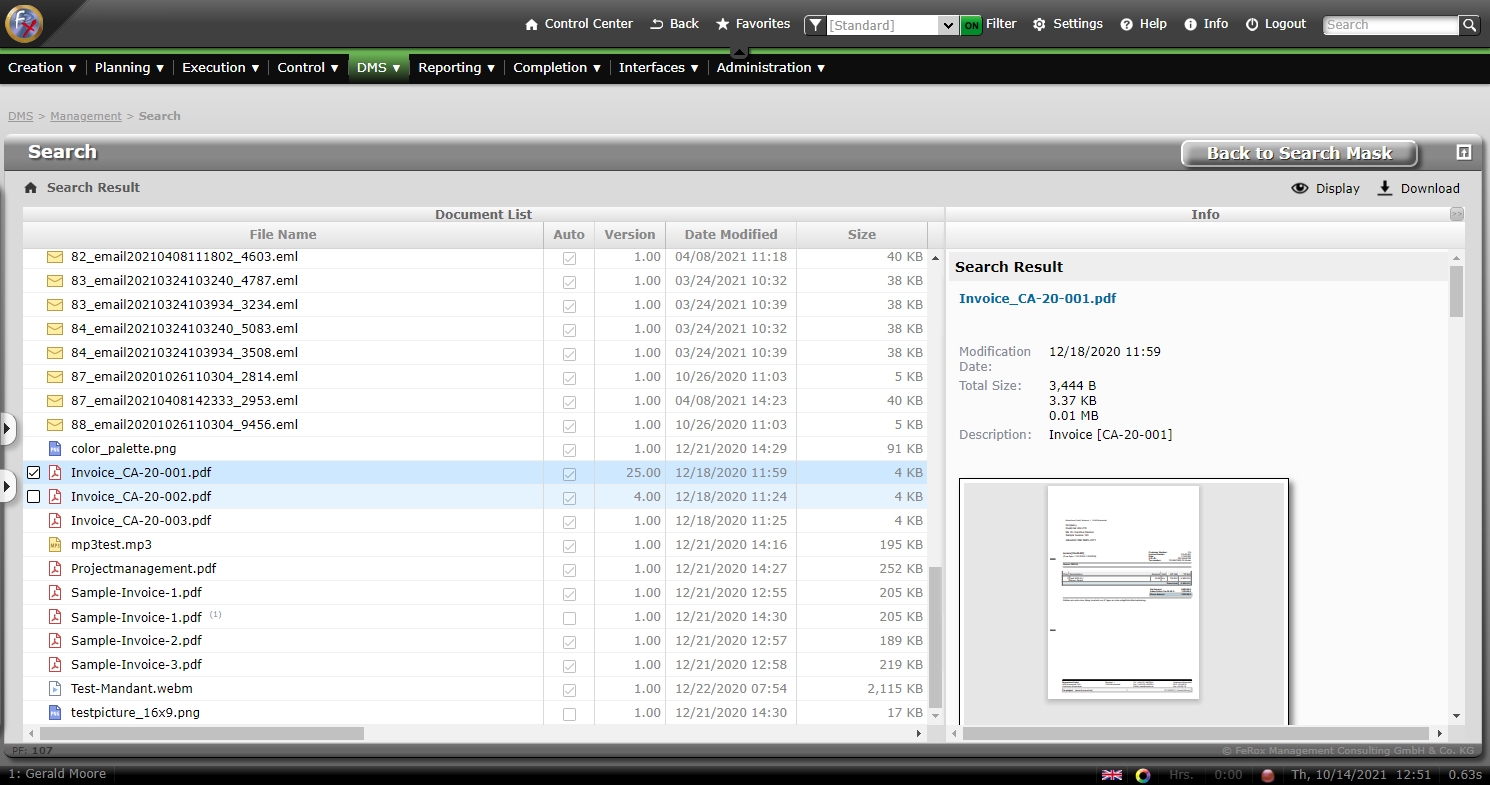This screenshot has height=785, width=1490.
Task: Expand the upper left sidebar arrow tab
Action: click(x=8, y=429)
